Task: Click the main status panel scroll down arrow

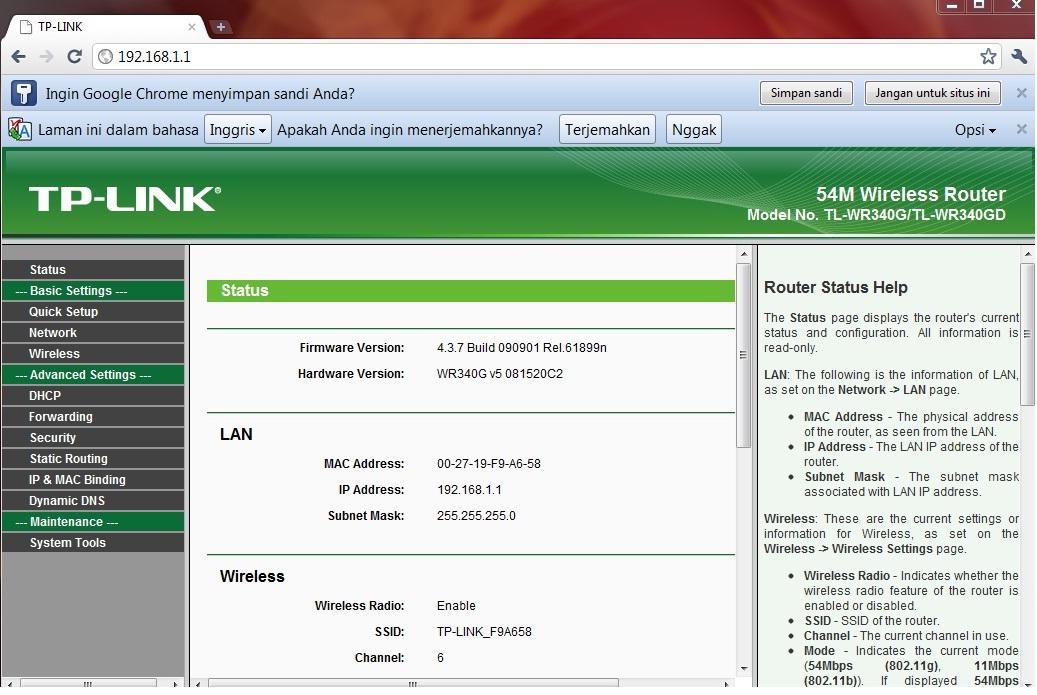Action: [x=743, y=669]
